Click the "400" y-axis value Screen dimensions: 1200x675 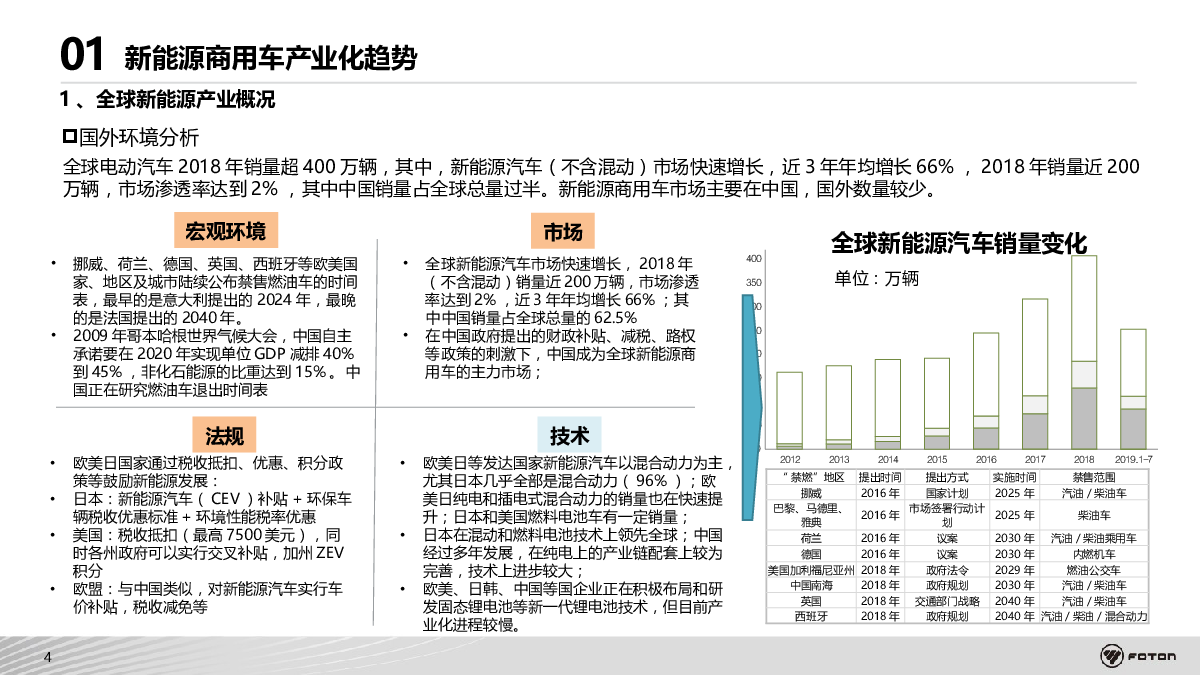(x=754, y=259)
